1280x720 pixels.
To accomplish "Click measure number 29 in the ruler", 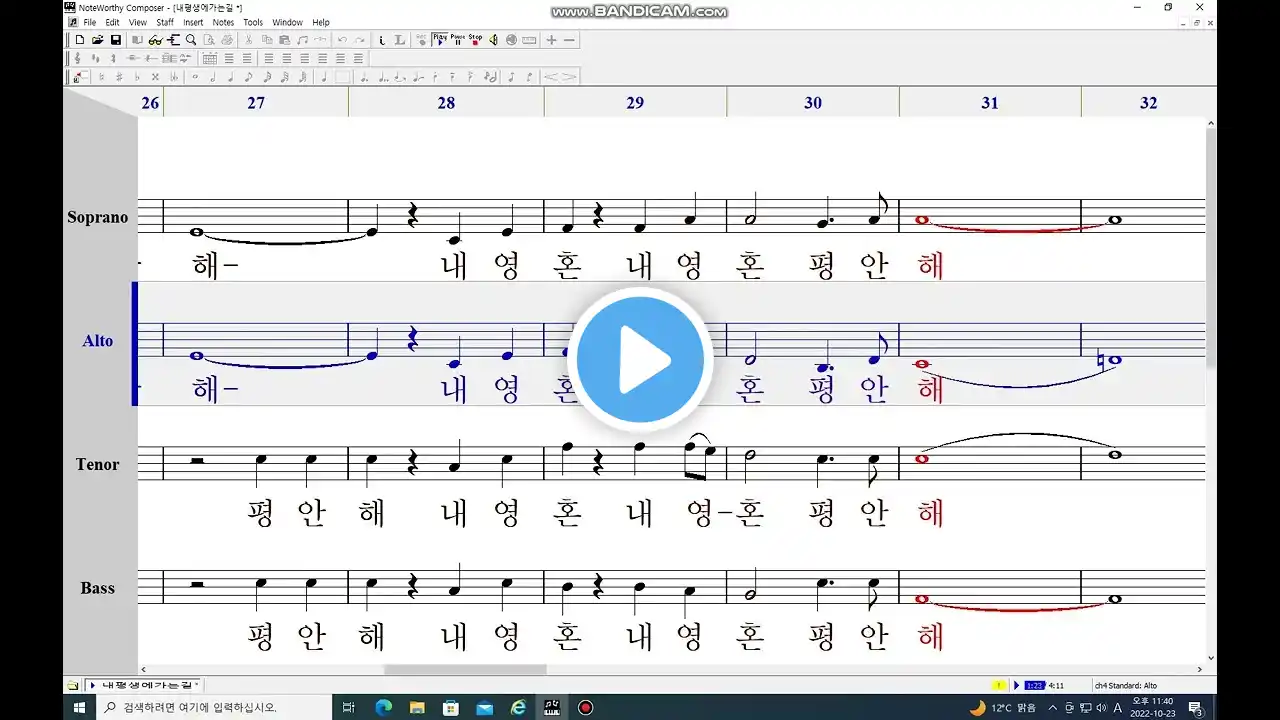I will (x=635, y=102).
